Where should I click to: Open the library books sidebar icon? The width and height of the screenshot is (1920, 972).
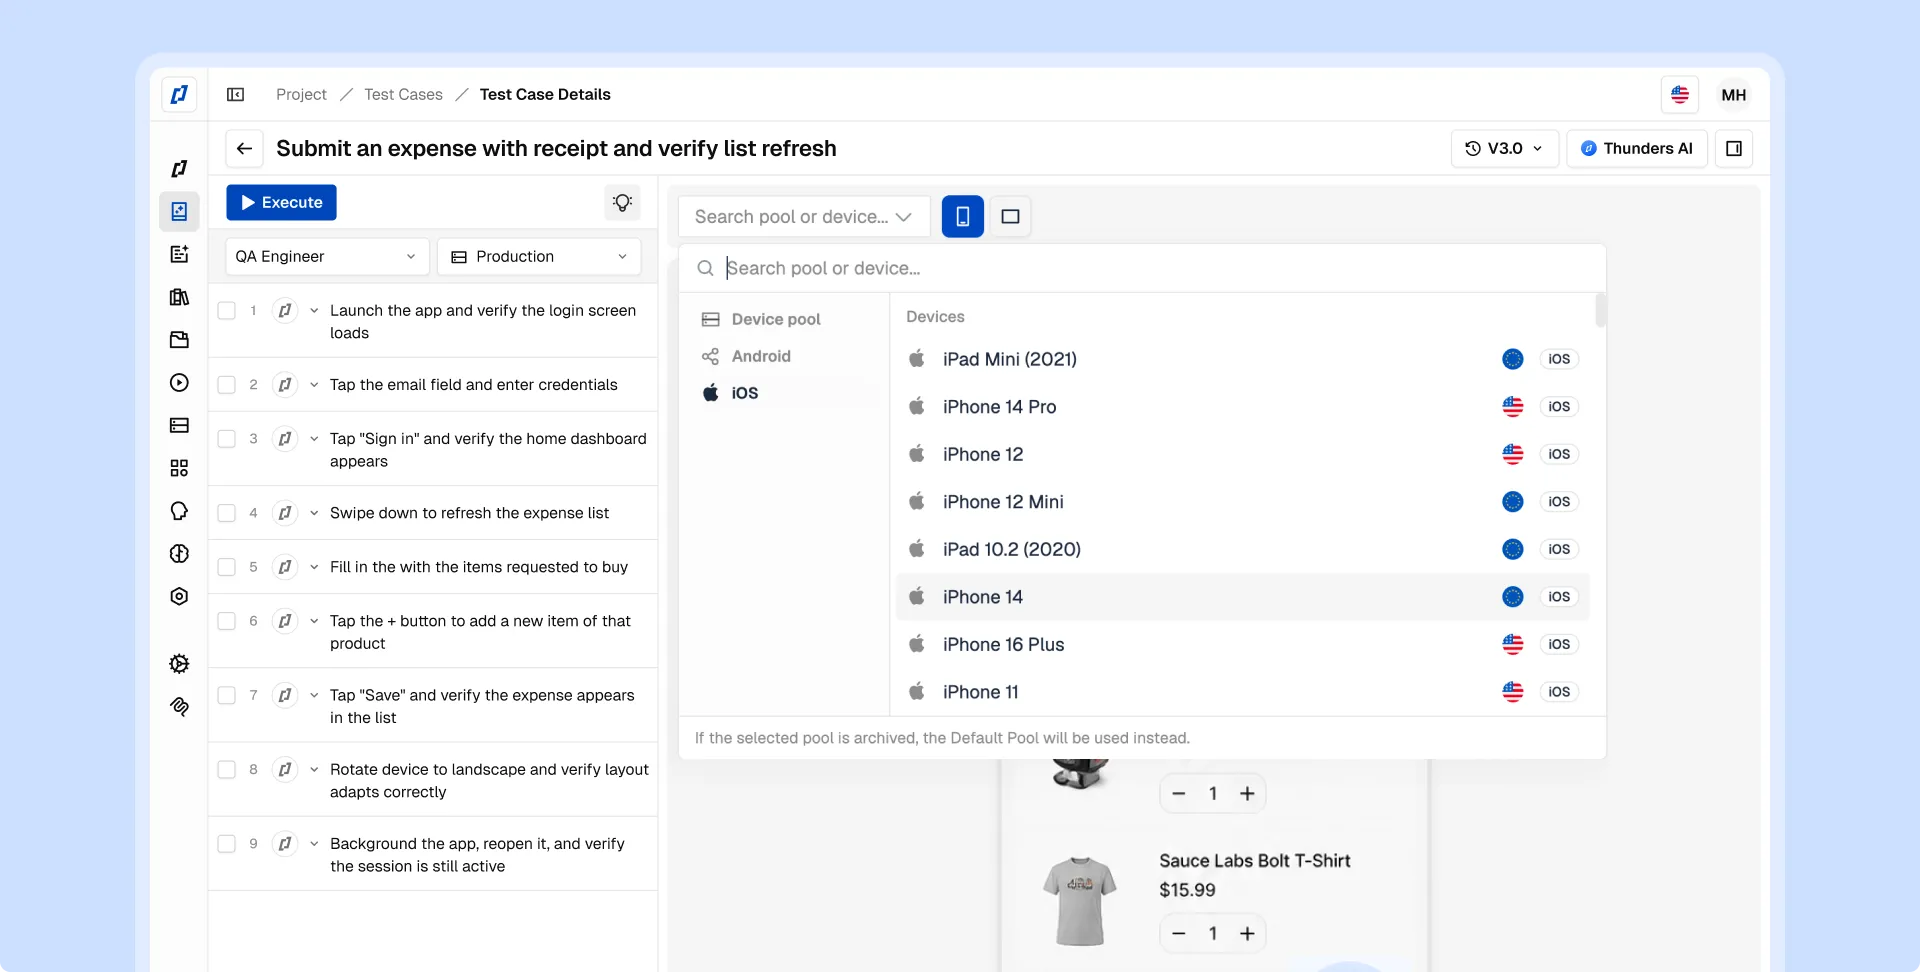click(179, 297)
